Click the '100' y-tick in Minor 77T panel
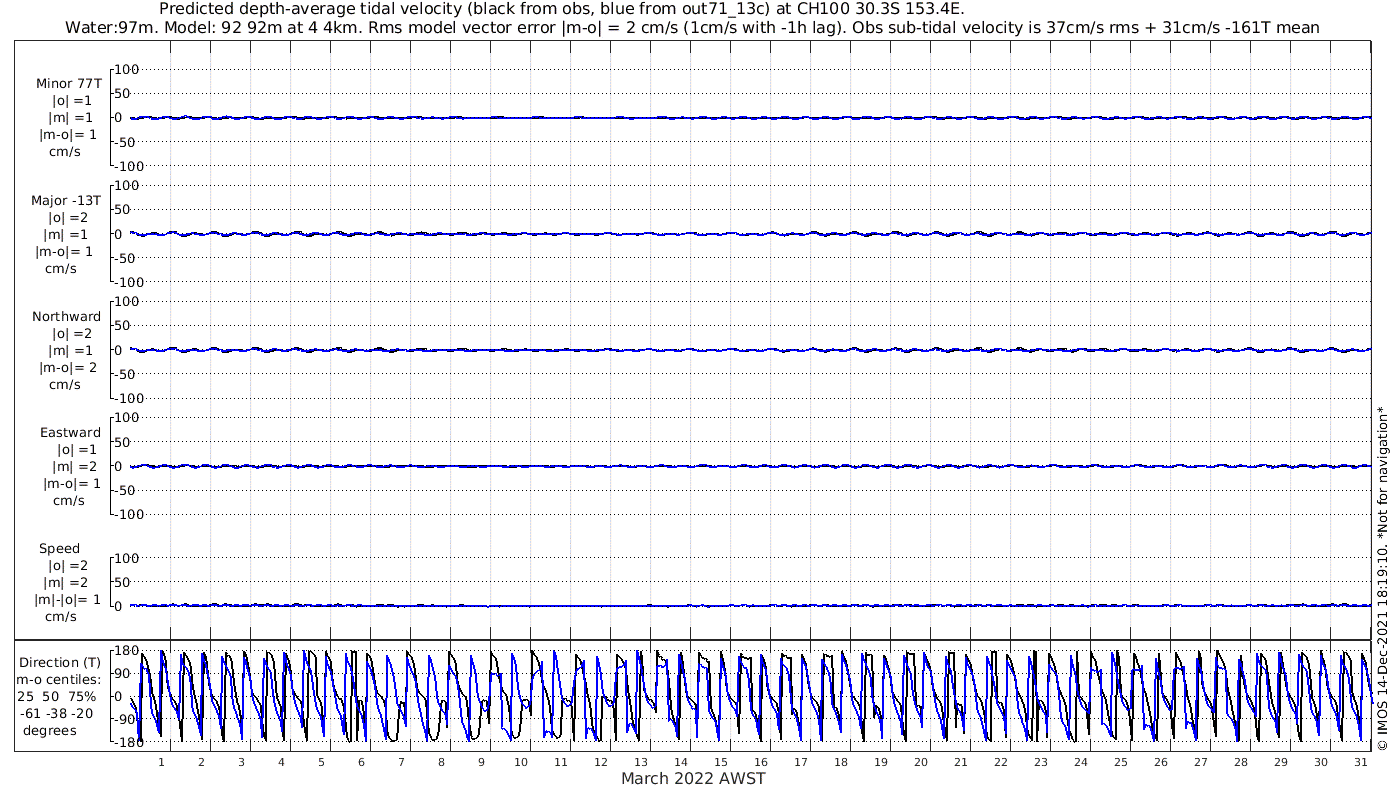The image size is (1400, 800). tap(127, 69)
